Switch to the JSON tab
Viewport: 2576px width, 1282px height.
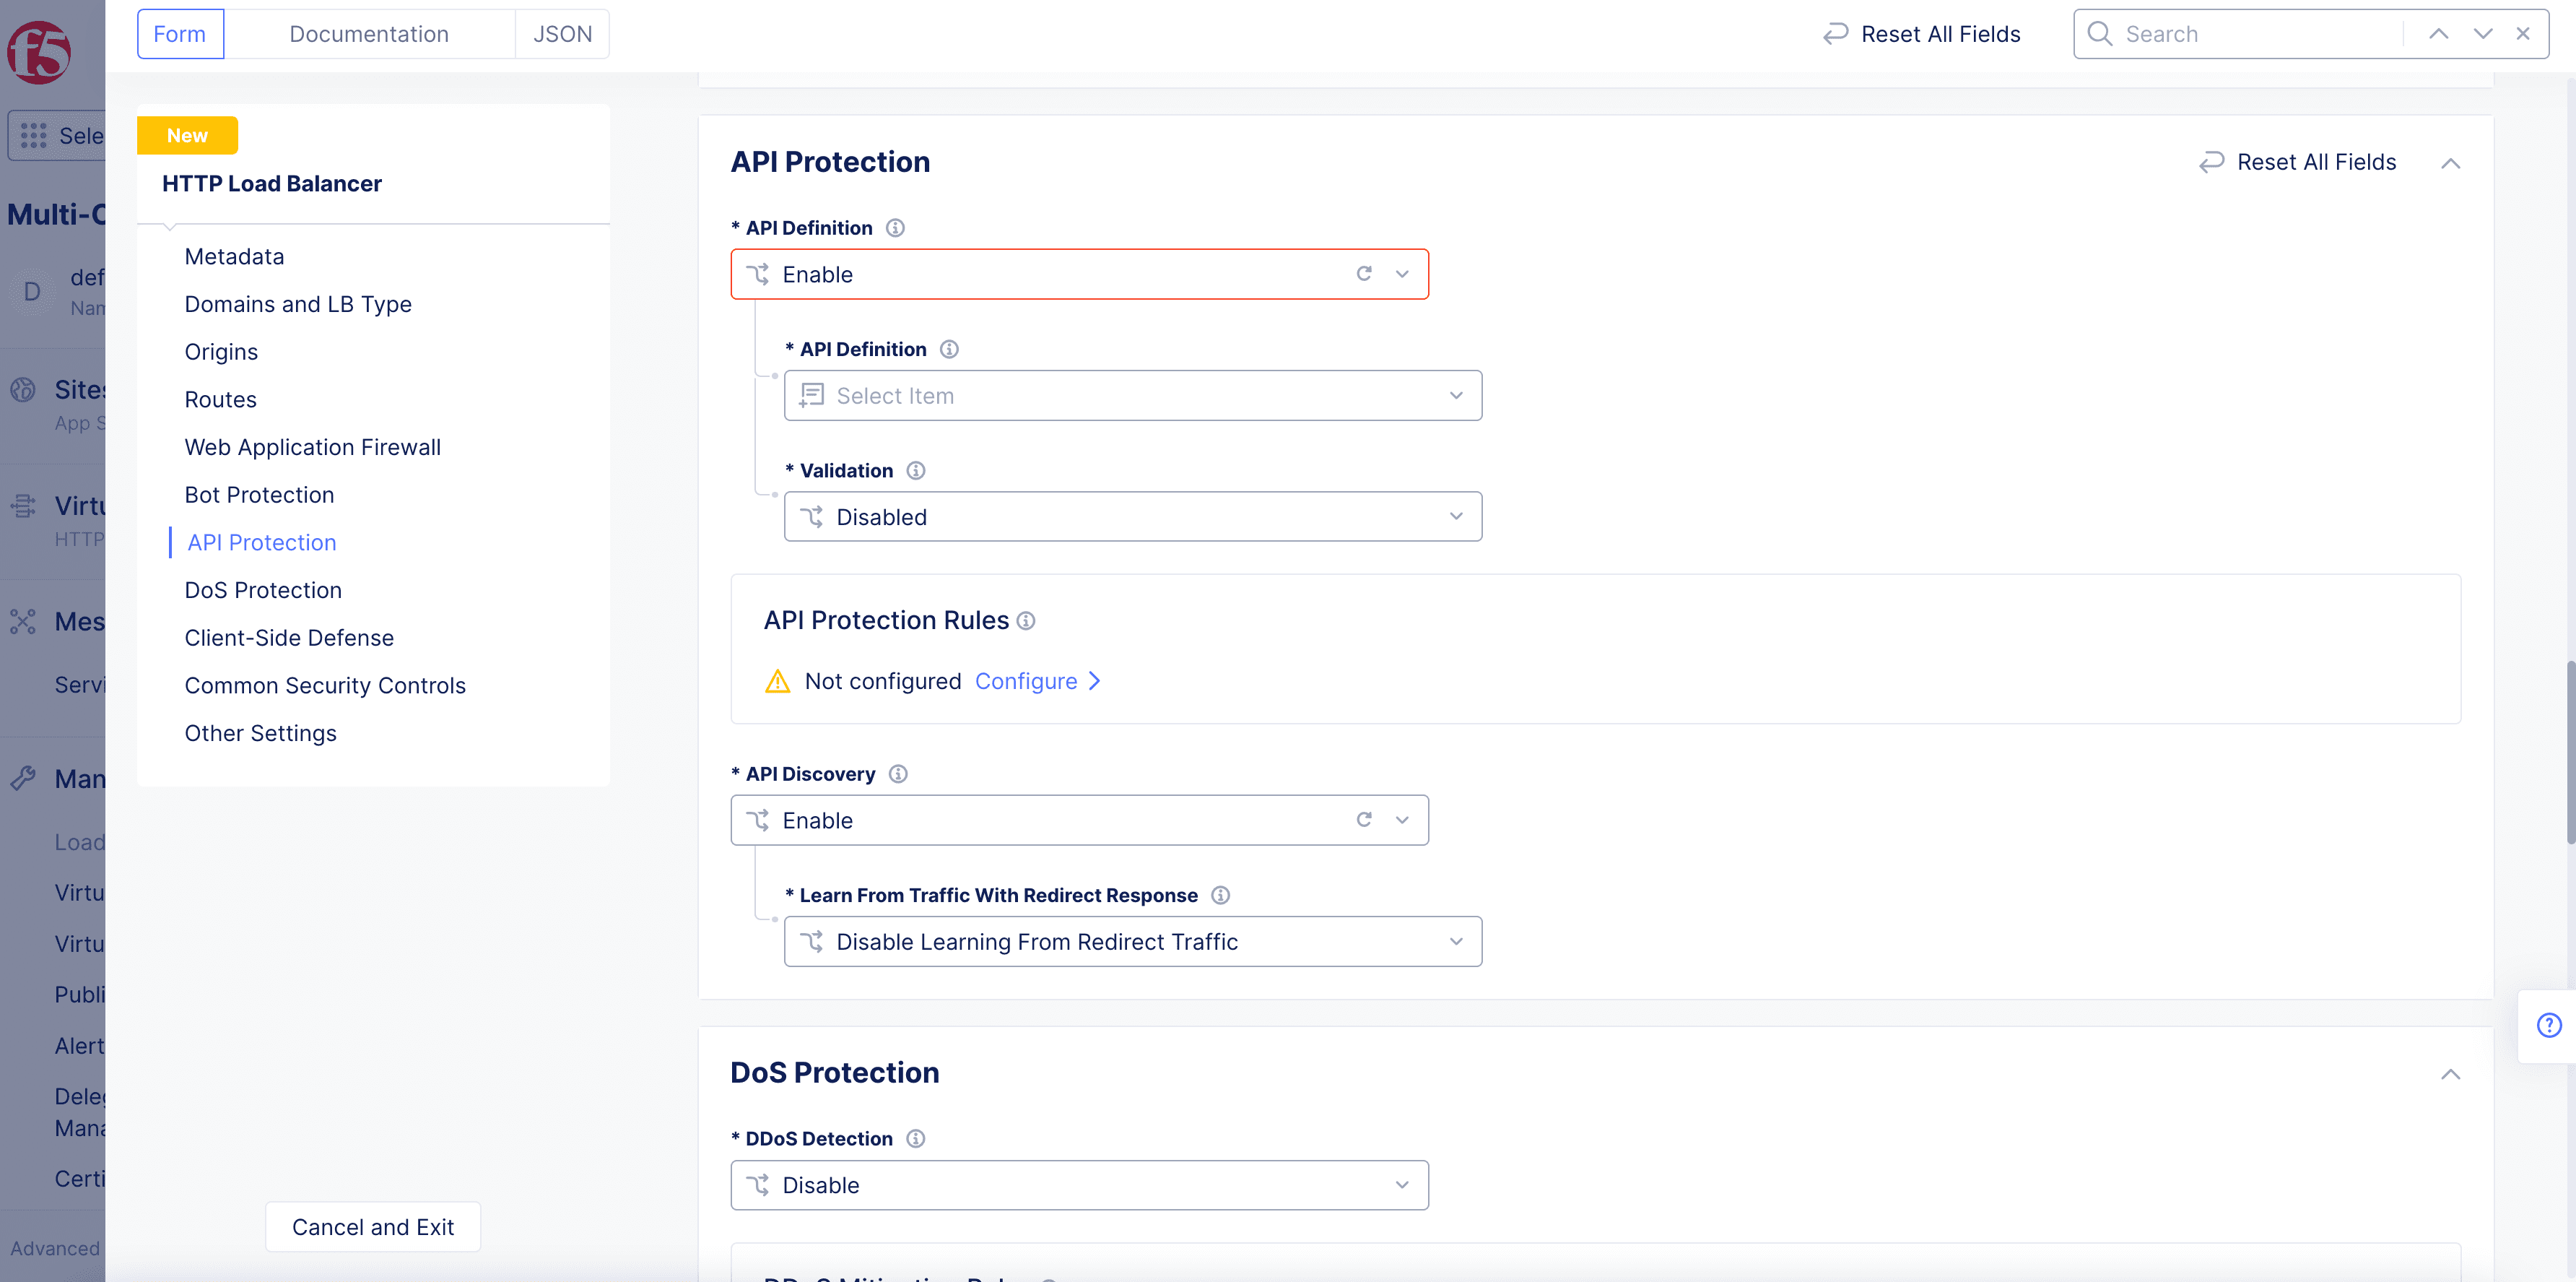point(562,33)
